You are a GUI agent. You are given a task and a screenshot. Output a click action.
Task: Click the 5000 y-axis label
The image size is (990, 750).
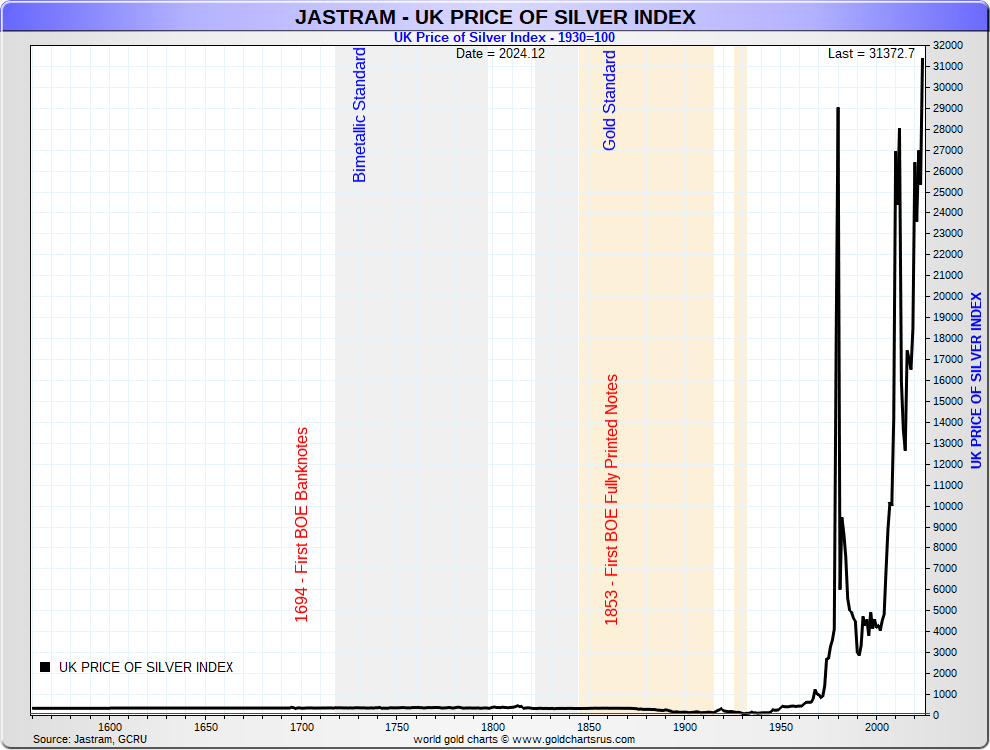tap(945, 610)
